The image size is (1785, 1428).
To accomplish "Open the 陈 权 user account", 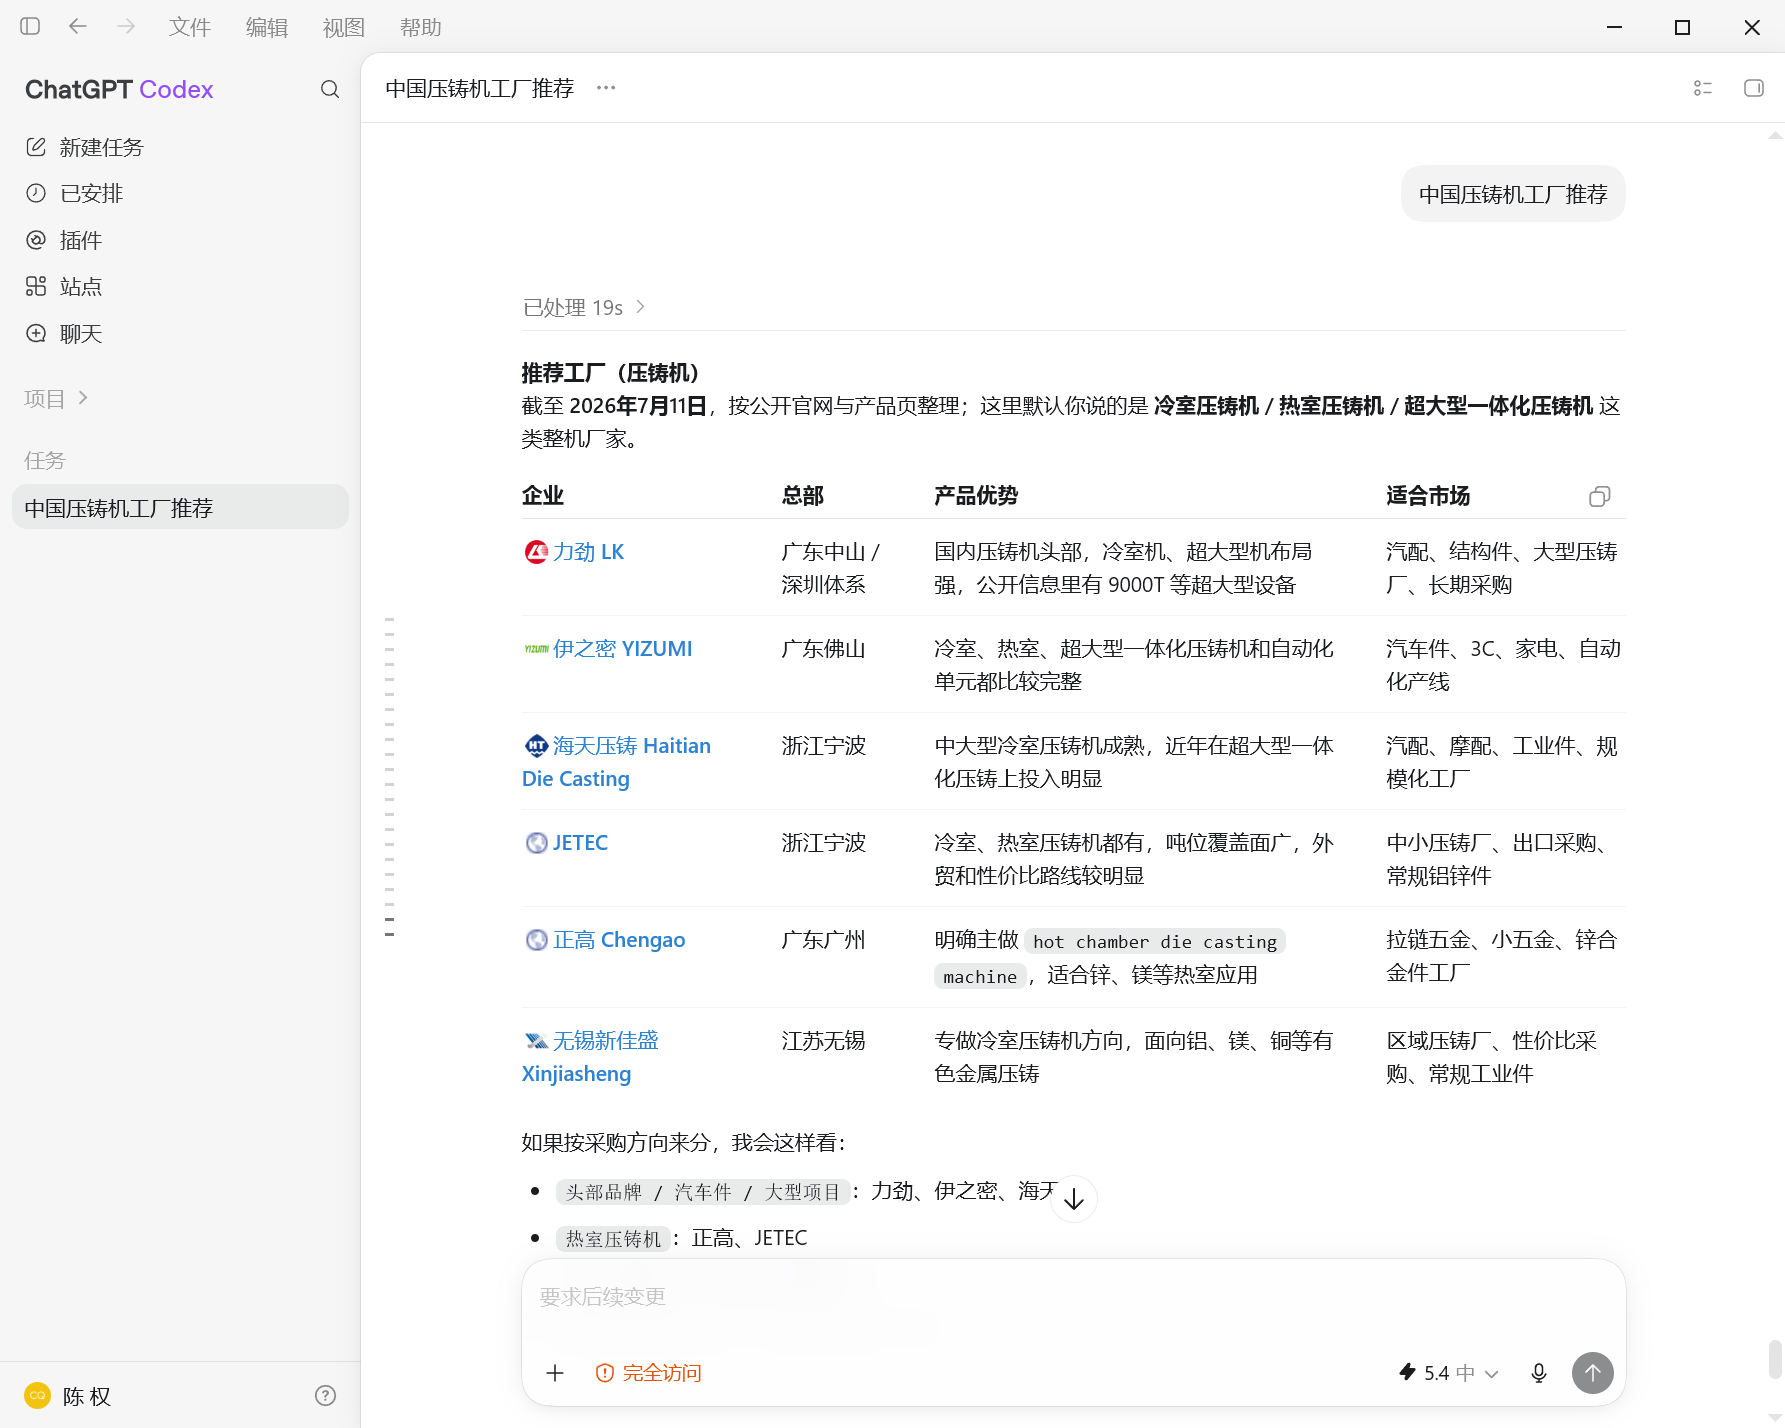I will coord(68,1395).
